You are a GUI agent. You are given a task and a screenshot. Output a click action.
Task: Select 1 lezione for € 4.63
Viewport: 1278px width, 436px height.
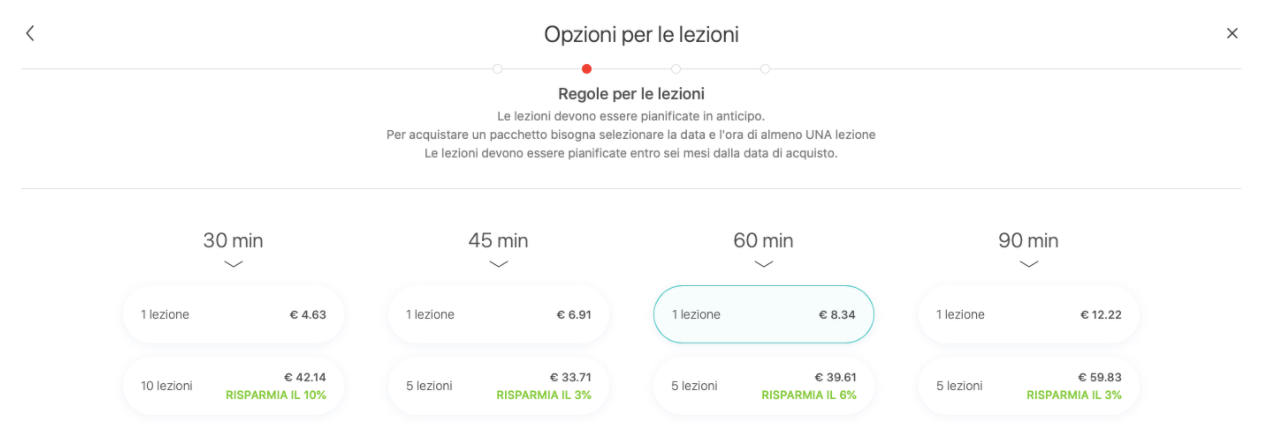(233, 314)
